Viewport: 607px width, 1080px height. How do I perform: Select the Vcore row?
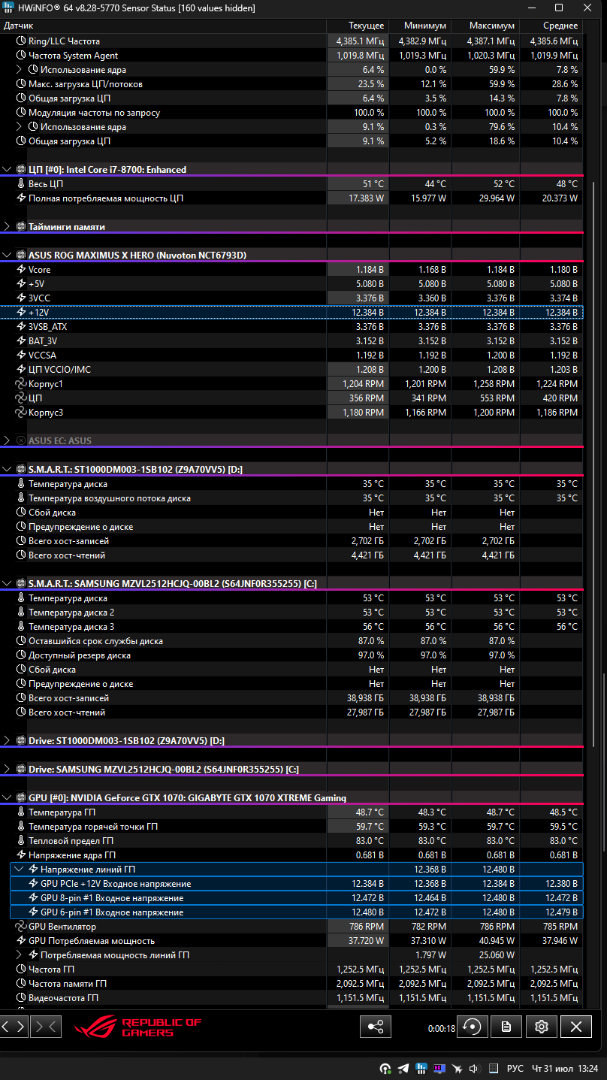[x=291, y=269]
